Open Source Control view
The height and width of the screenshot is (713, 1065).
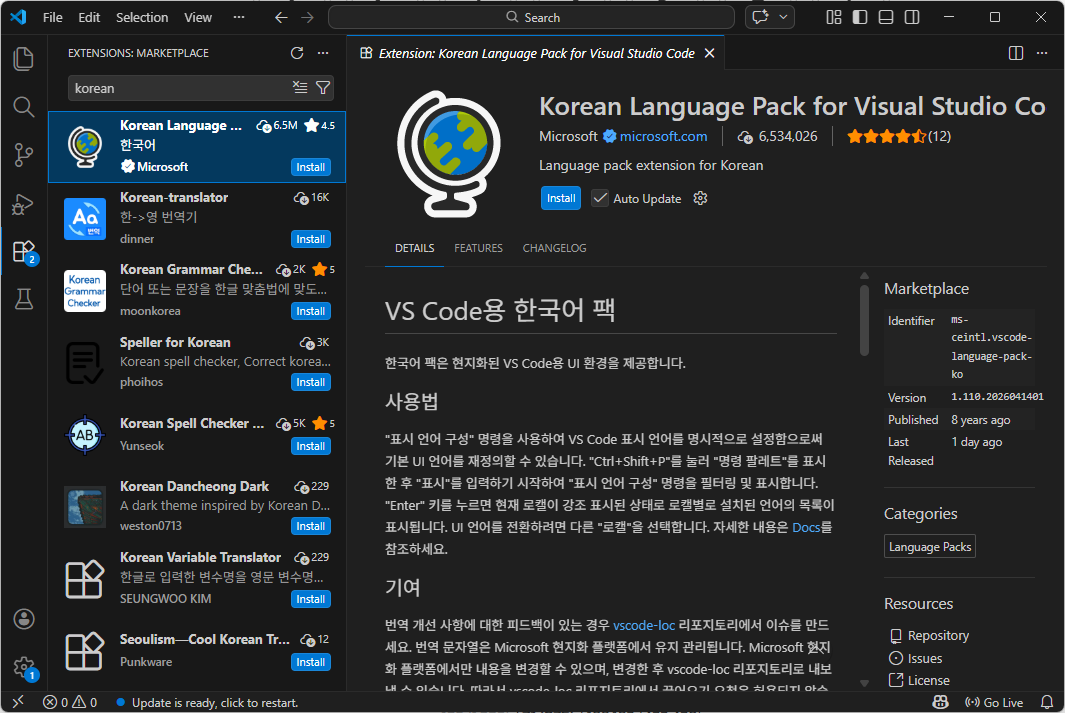point(24,154)
